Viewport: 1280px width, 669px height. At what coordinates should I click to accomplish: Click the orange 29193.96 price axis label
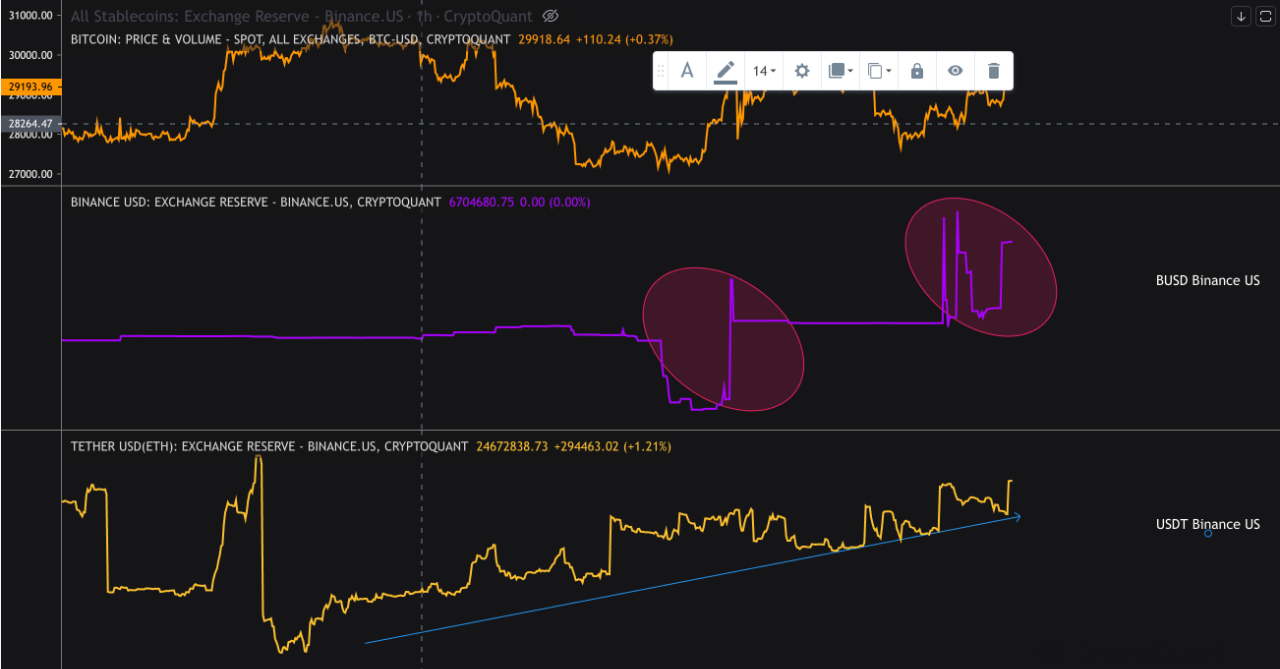(x=30, y=88)
